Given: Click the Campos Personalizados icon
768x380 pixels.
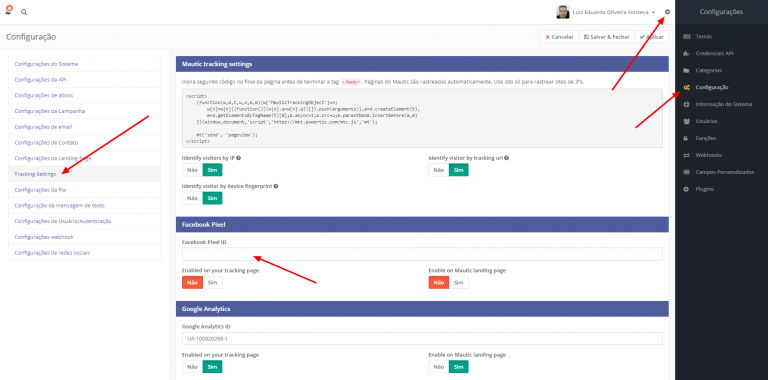Looking at the screenshot, I should point(687,172).
